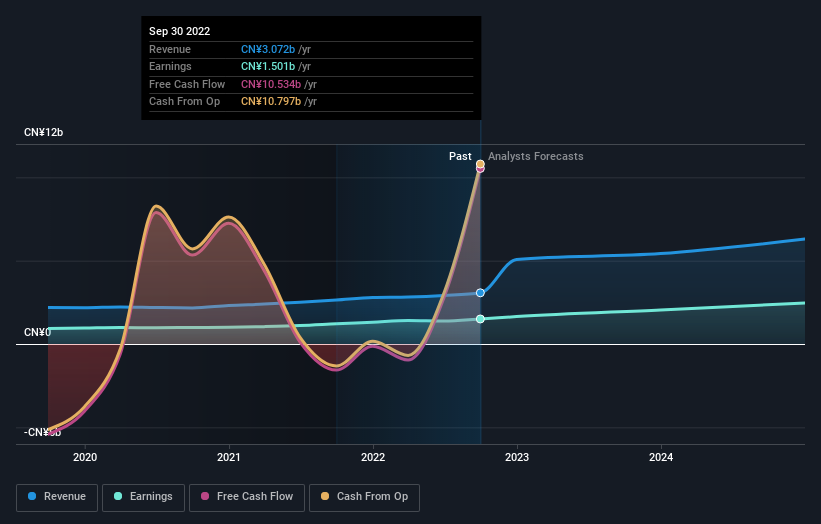
Task: Click the Sep 30 2022 tooltip date
Action: tap(181, 32)
